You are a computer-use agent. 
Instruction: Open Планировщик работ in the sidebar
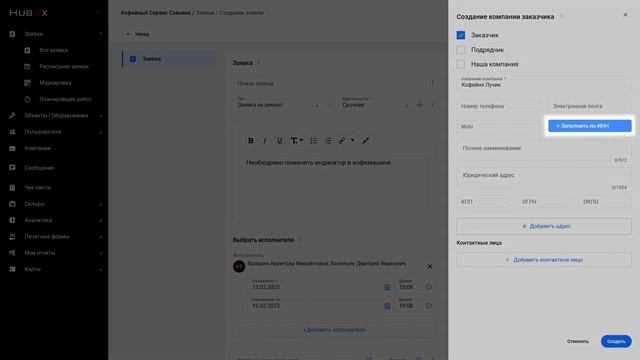(65, 99)
